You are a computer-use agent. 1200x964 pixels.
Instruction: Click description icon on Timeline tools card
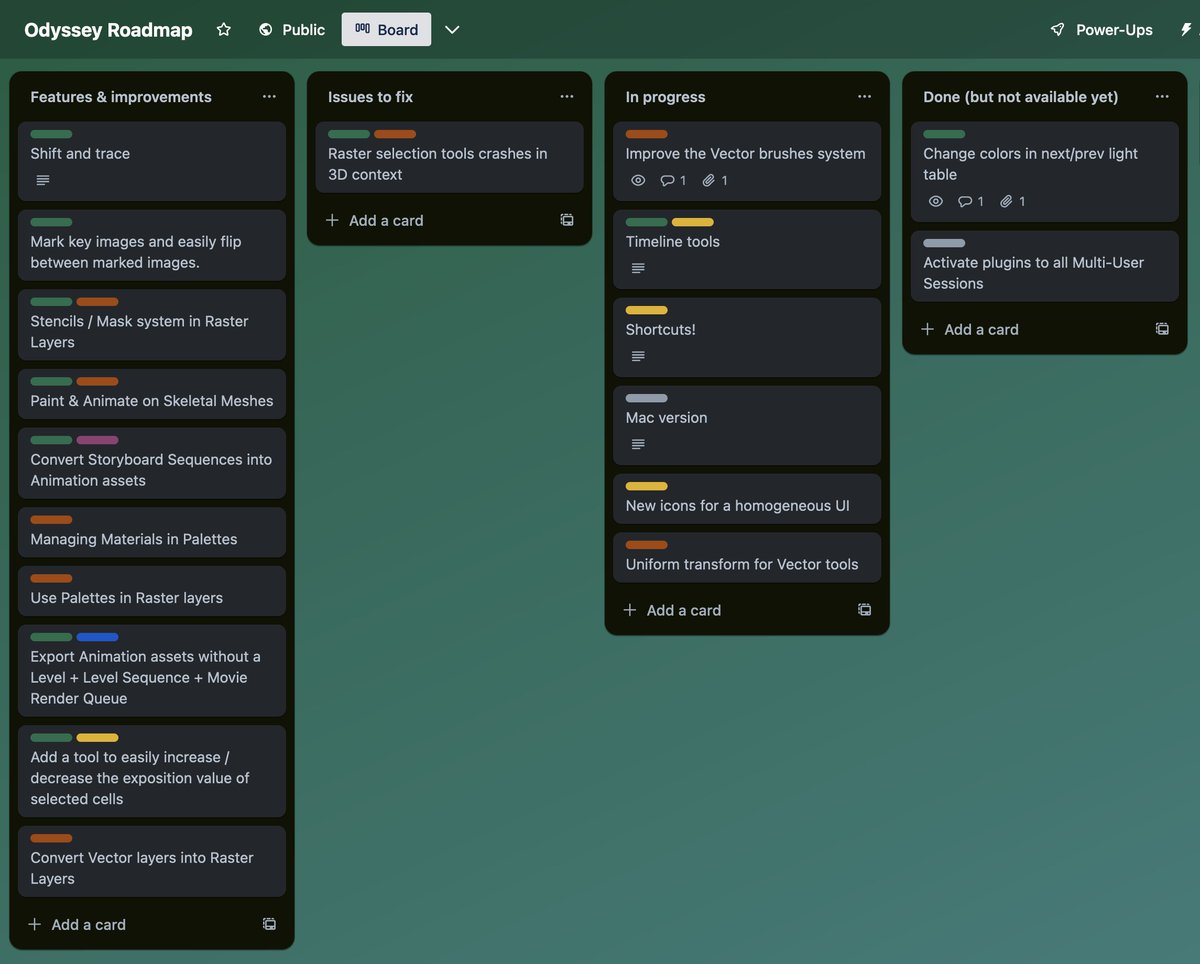638,268
